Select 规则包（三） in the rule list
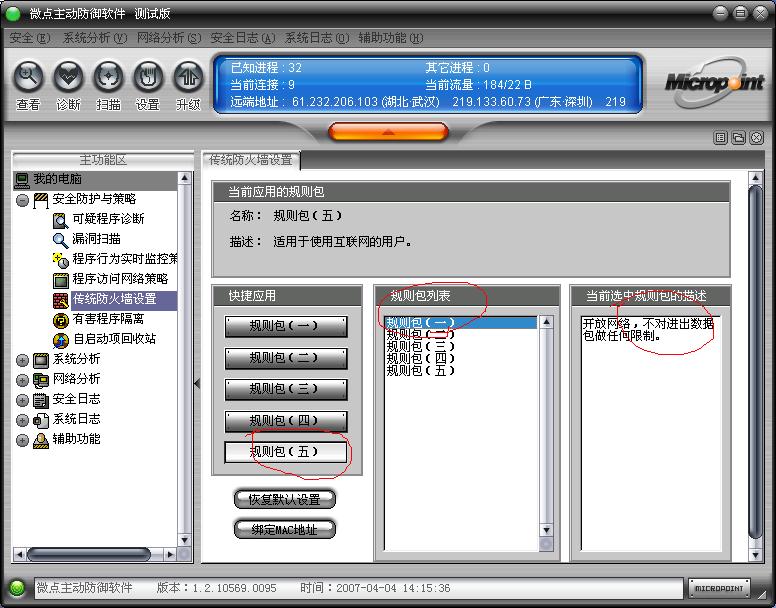776x608 pixels. pyautogui.click(x=460, y=346)
